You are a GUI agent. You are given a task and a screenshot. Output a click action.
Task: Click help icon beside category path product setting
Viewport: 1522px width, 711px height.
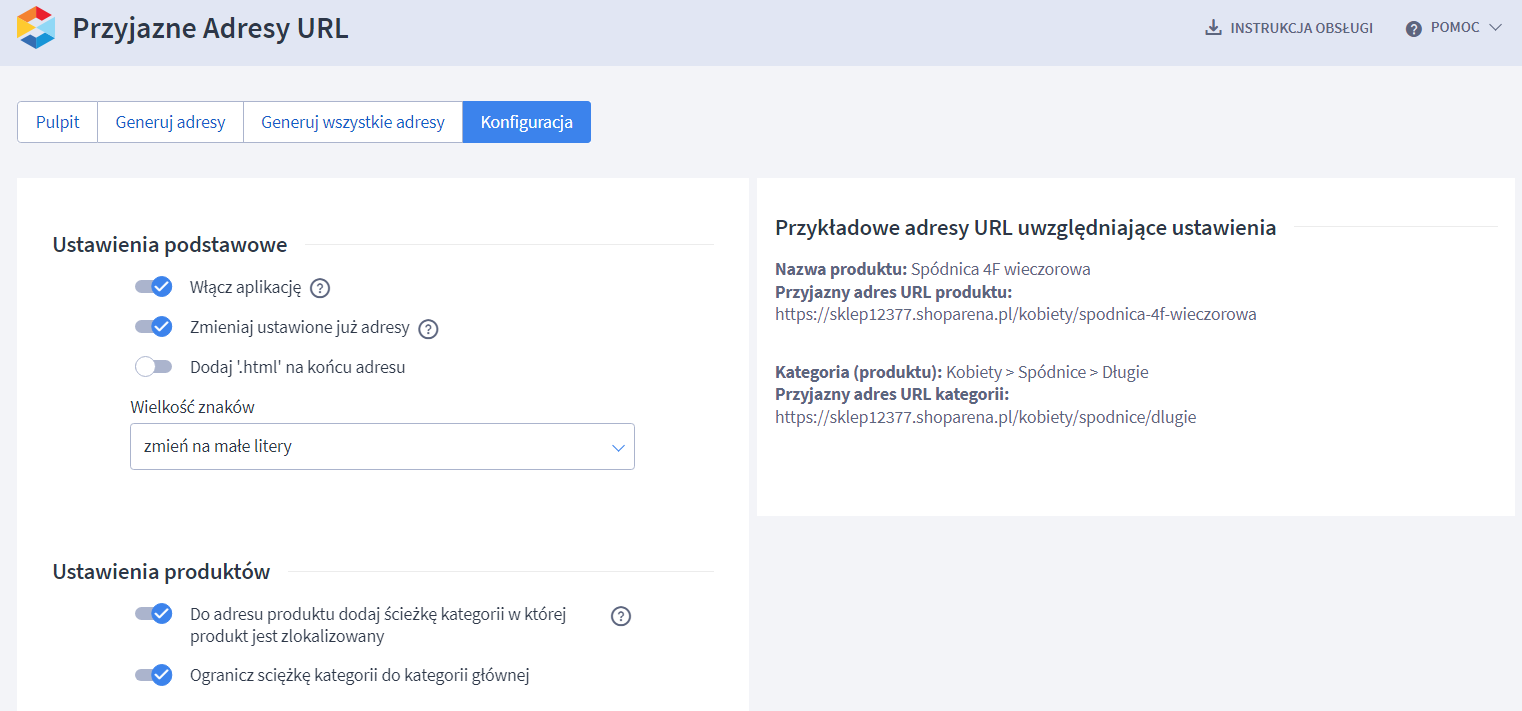click(x=620, y=616)
